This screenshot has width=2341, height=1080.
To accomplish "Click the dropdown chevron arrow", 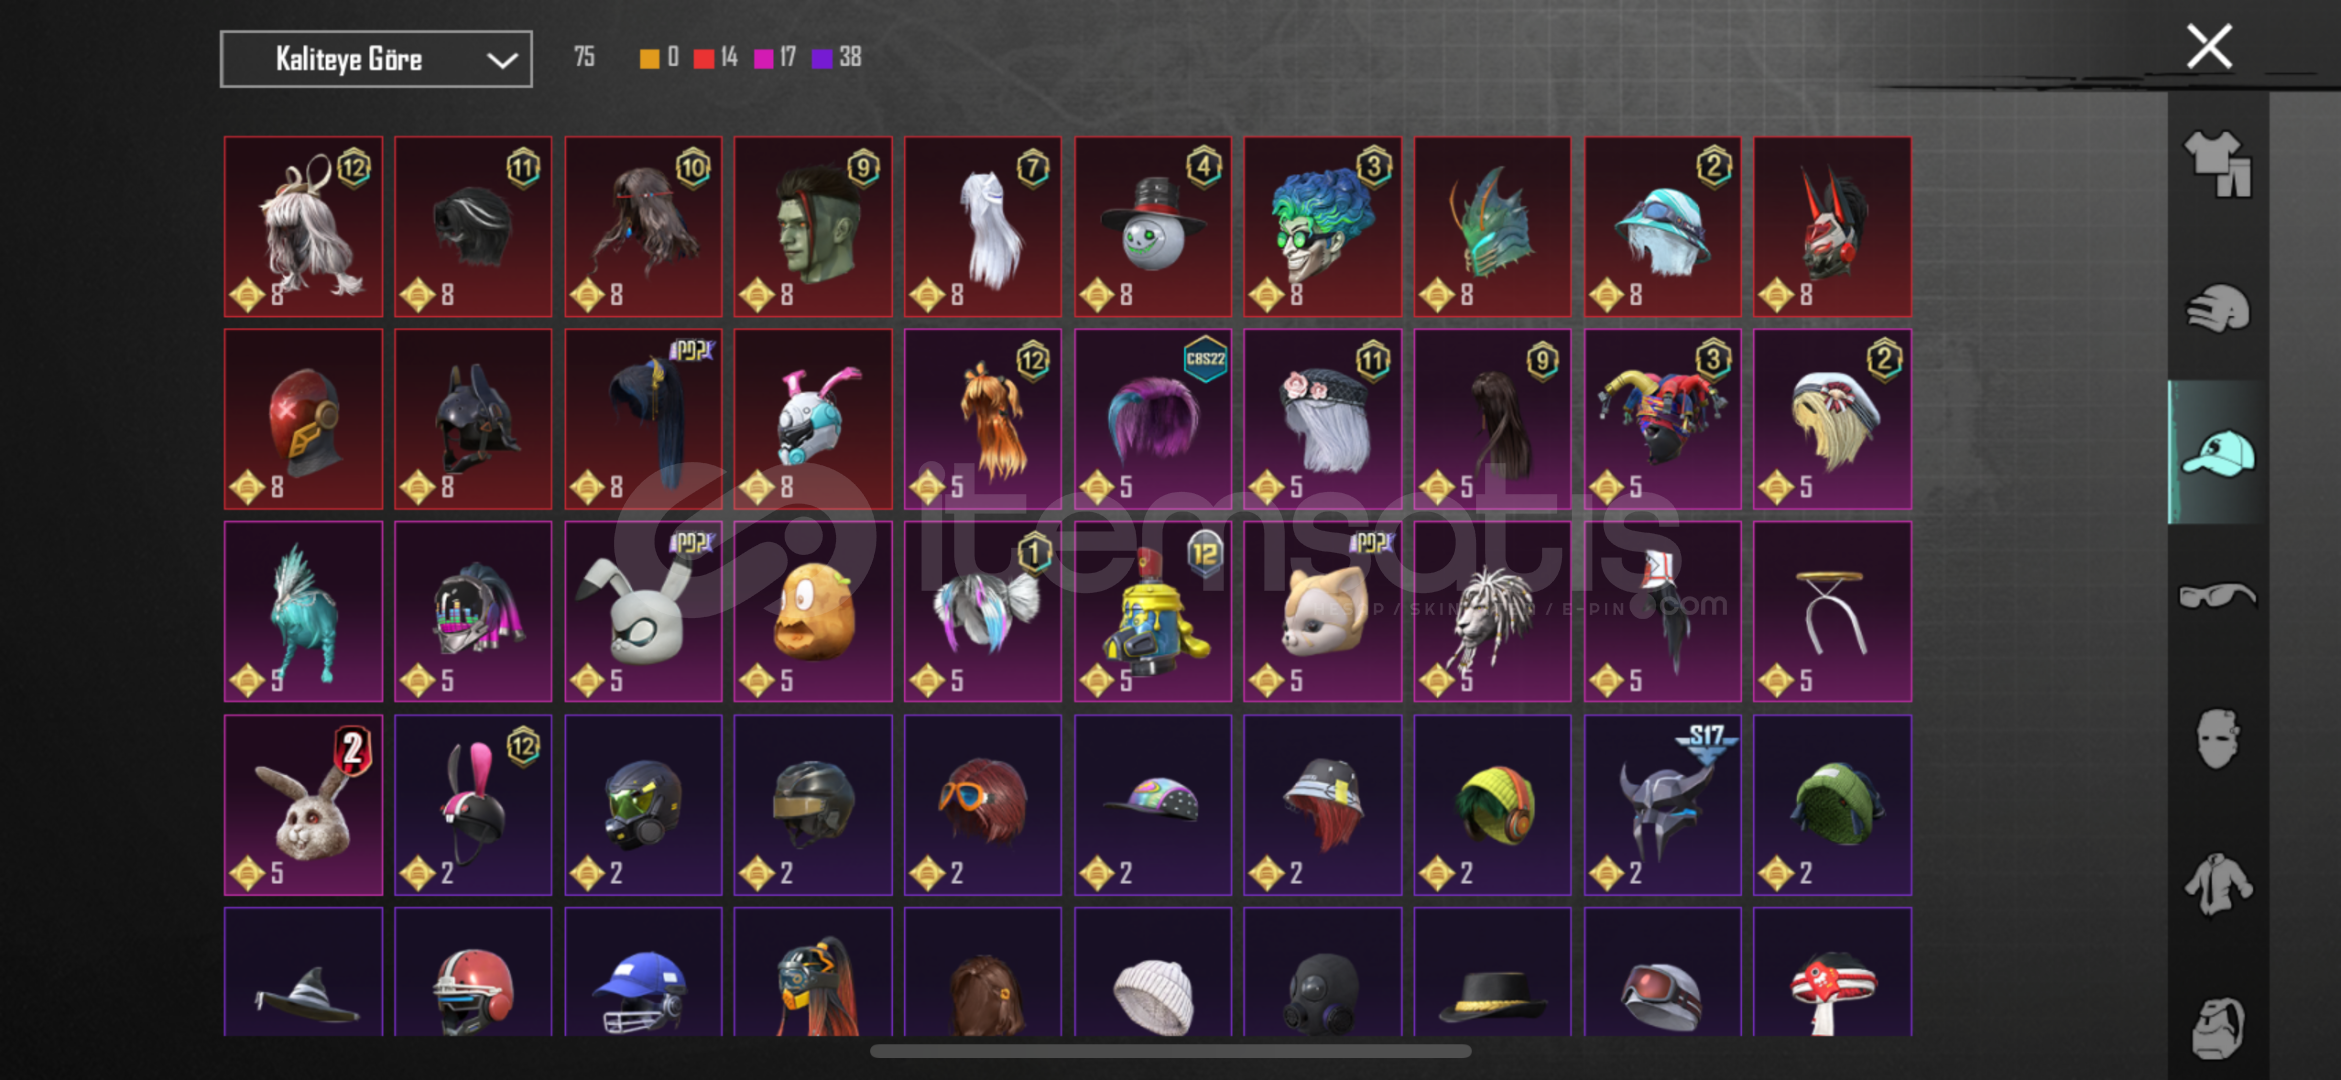I will [502, 60].
